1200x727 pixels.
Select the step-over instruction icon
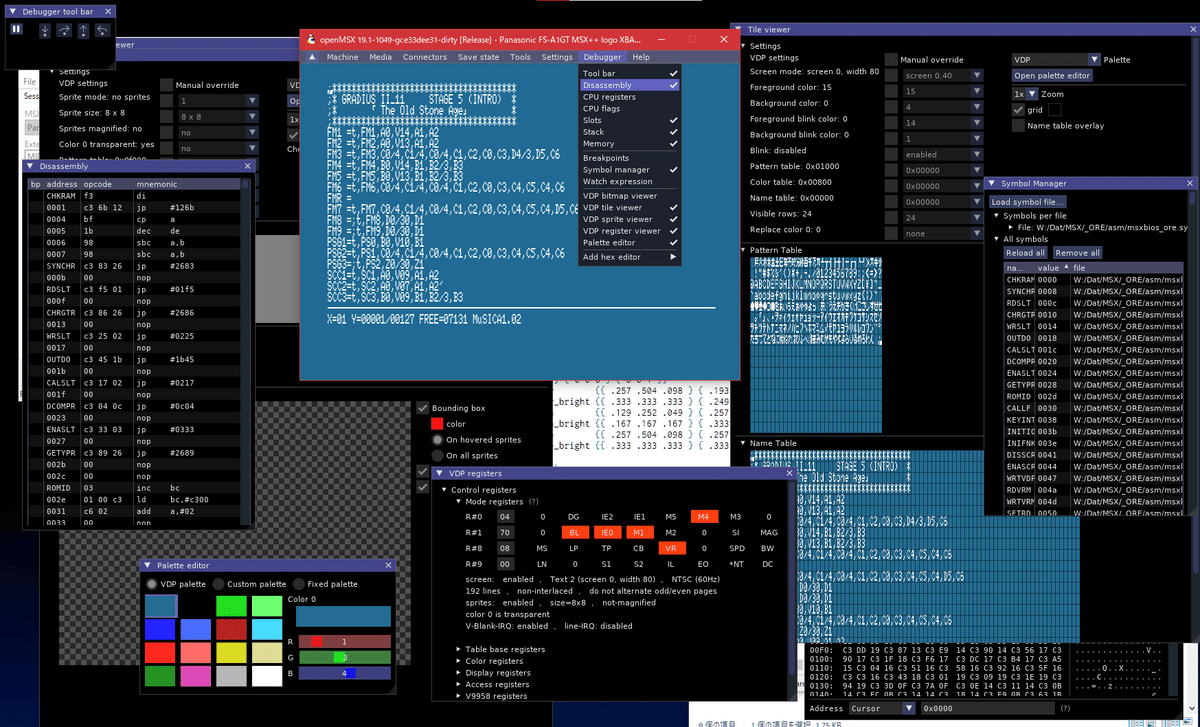point(64,30)
